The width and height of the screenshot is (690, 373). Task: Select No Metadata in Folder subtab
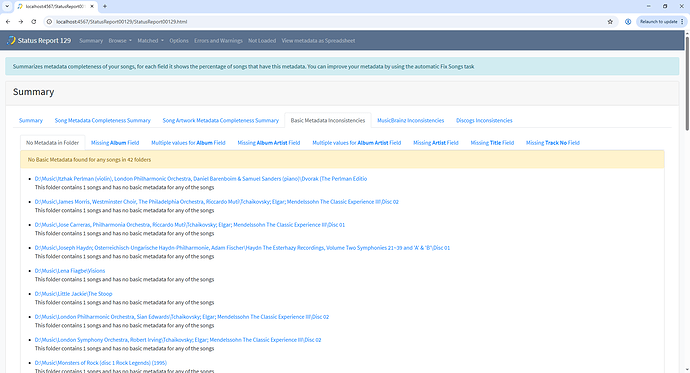[x=52, y=143]
